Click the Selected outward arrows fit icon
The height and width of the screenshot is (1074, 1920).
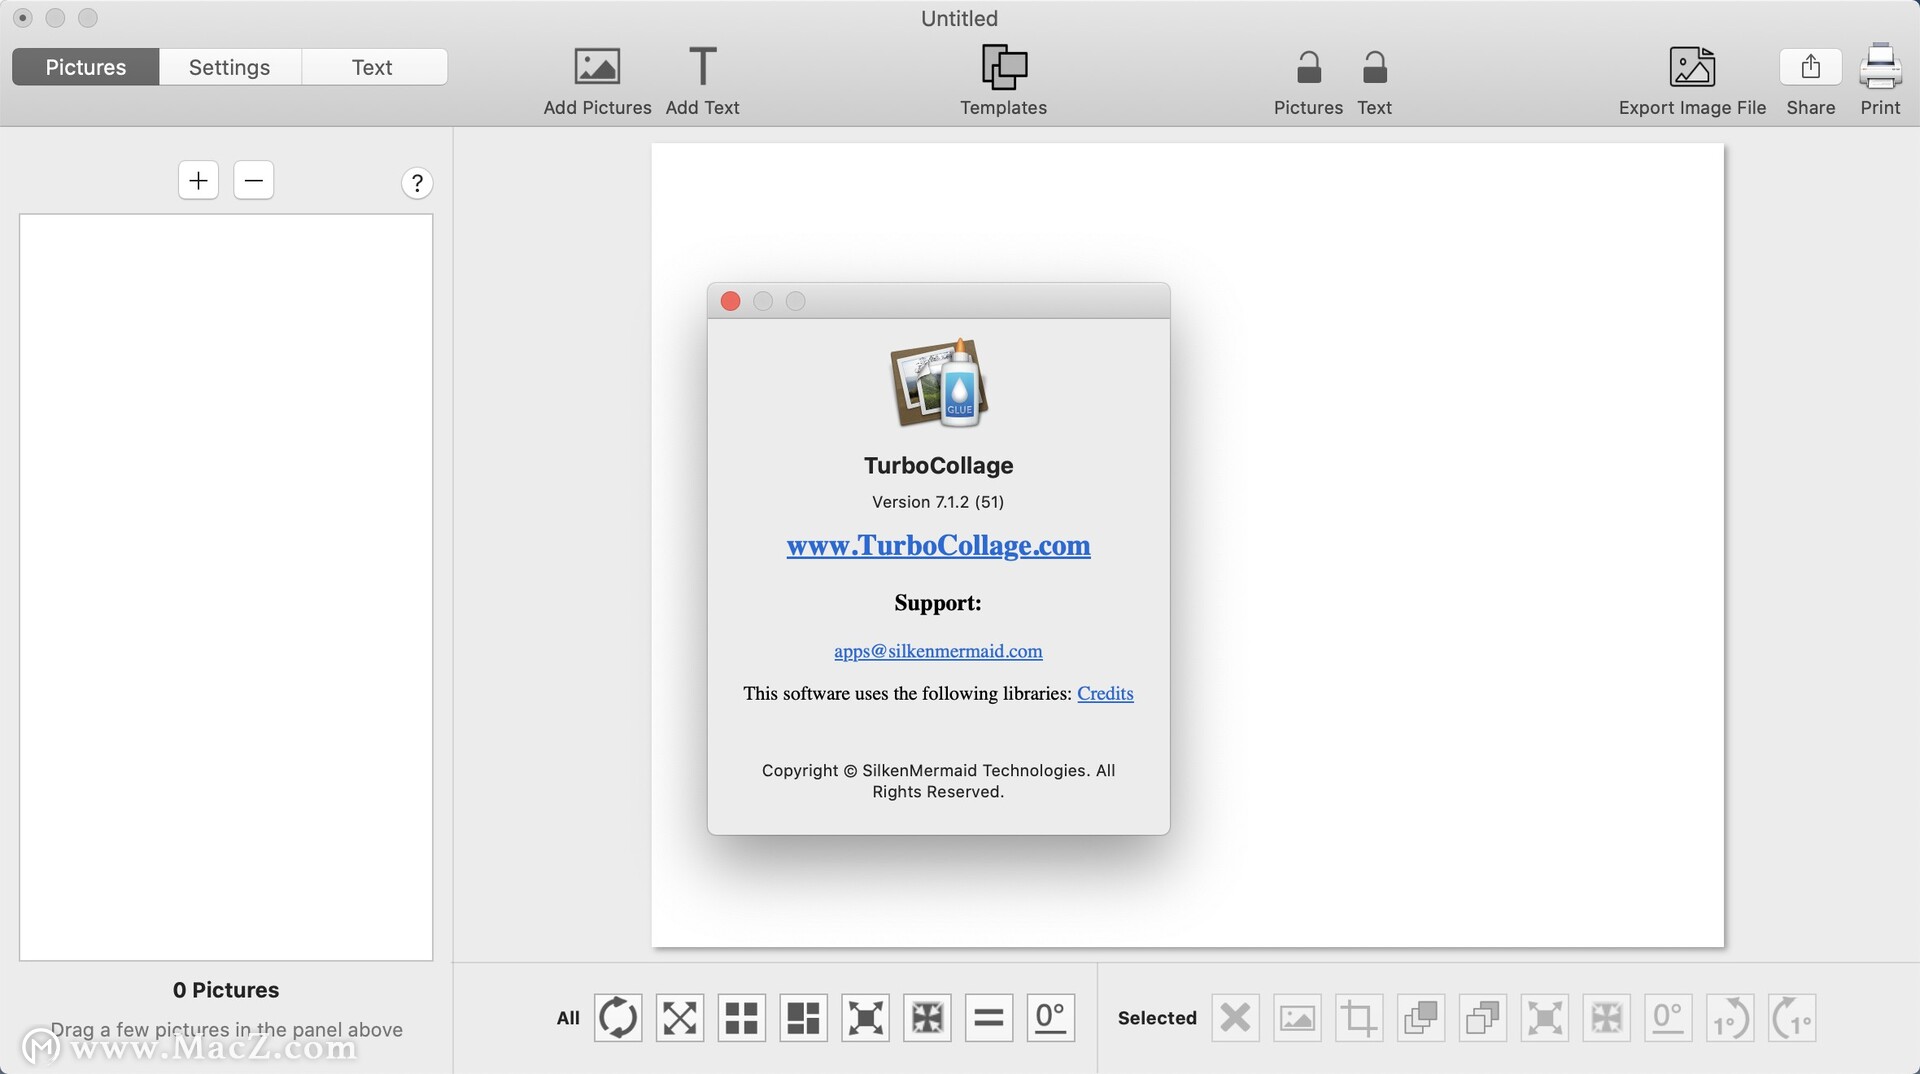[x=1545, y=1018]
